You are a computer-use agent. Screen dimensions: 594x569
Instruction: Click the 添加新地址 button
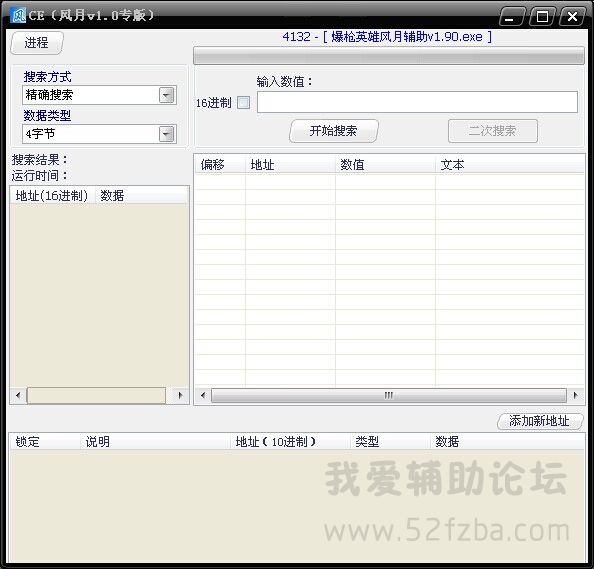(x=539, y=421)
